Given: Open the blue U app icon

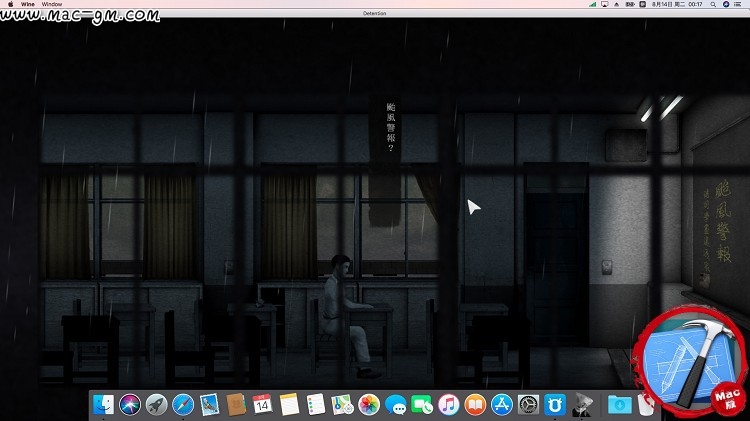Looking at the screenshot, I should [555, 405].
